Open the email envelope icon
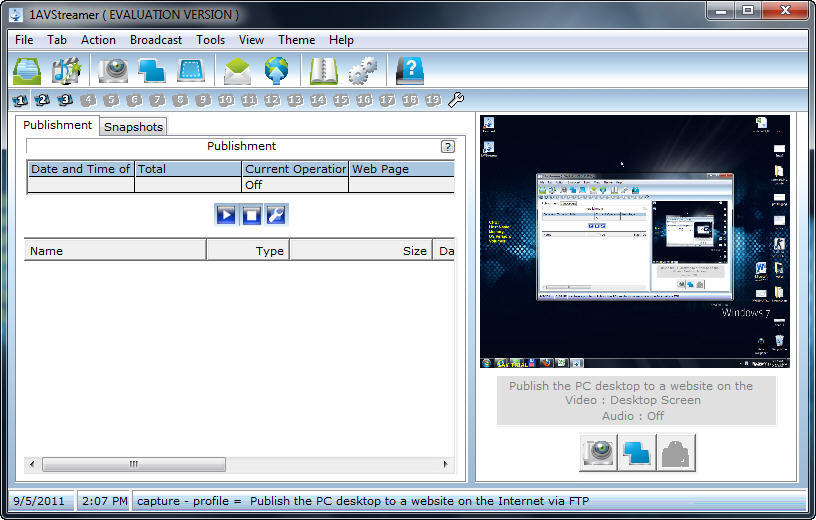 pyautogui.click(x=237, y=71)
